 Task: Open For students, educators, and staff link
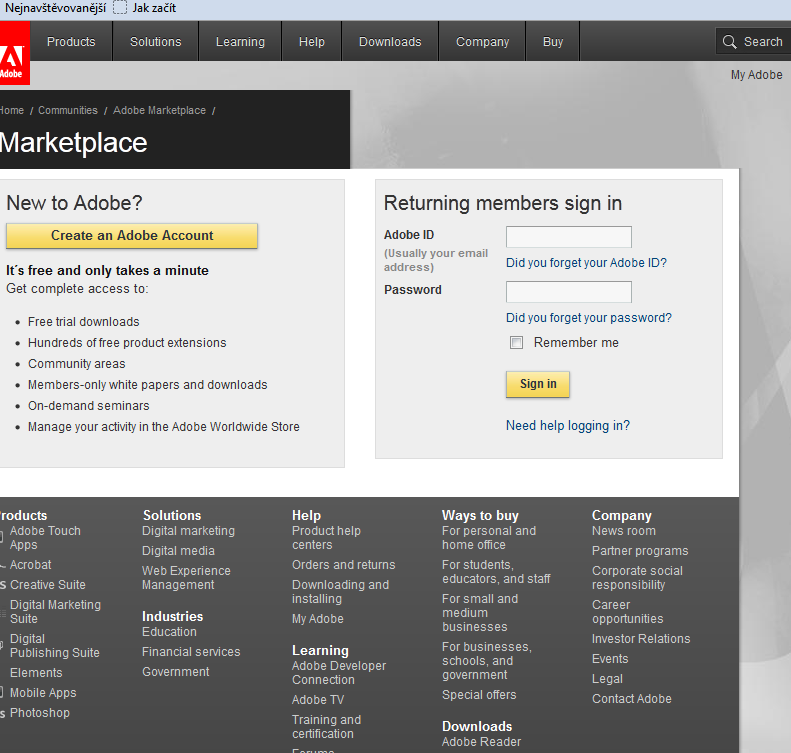pyautogui.click(x=496, y=572)
